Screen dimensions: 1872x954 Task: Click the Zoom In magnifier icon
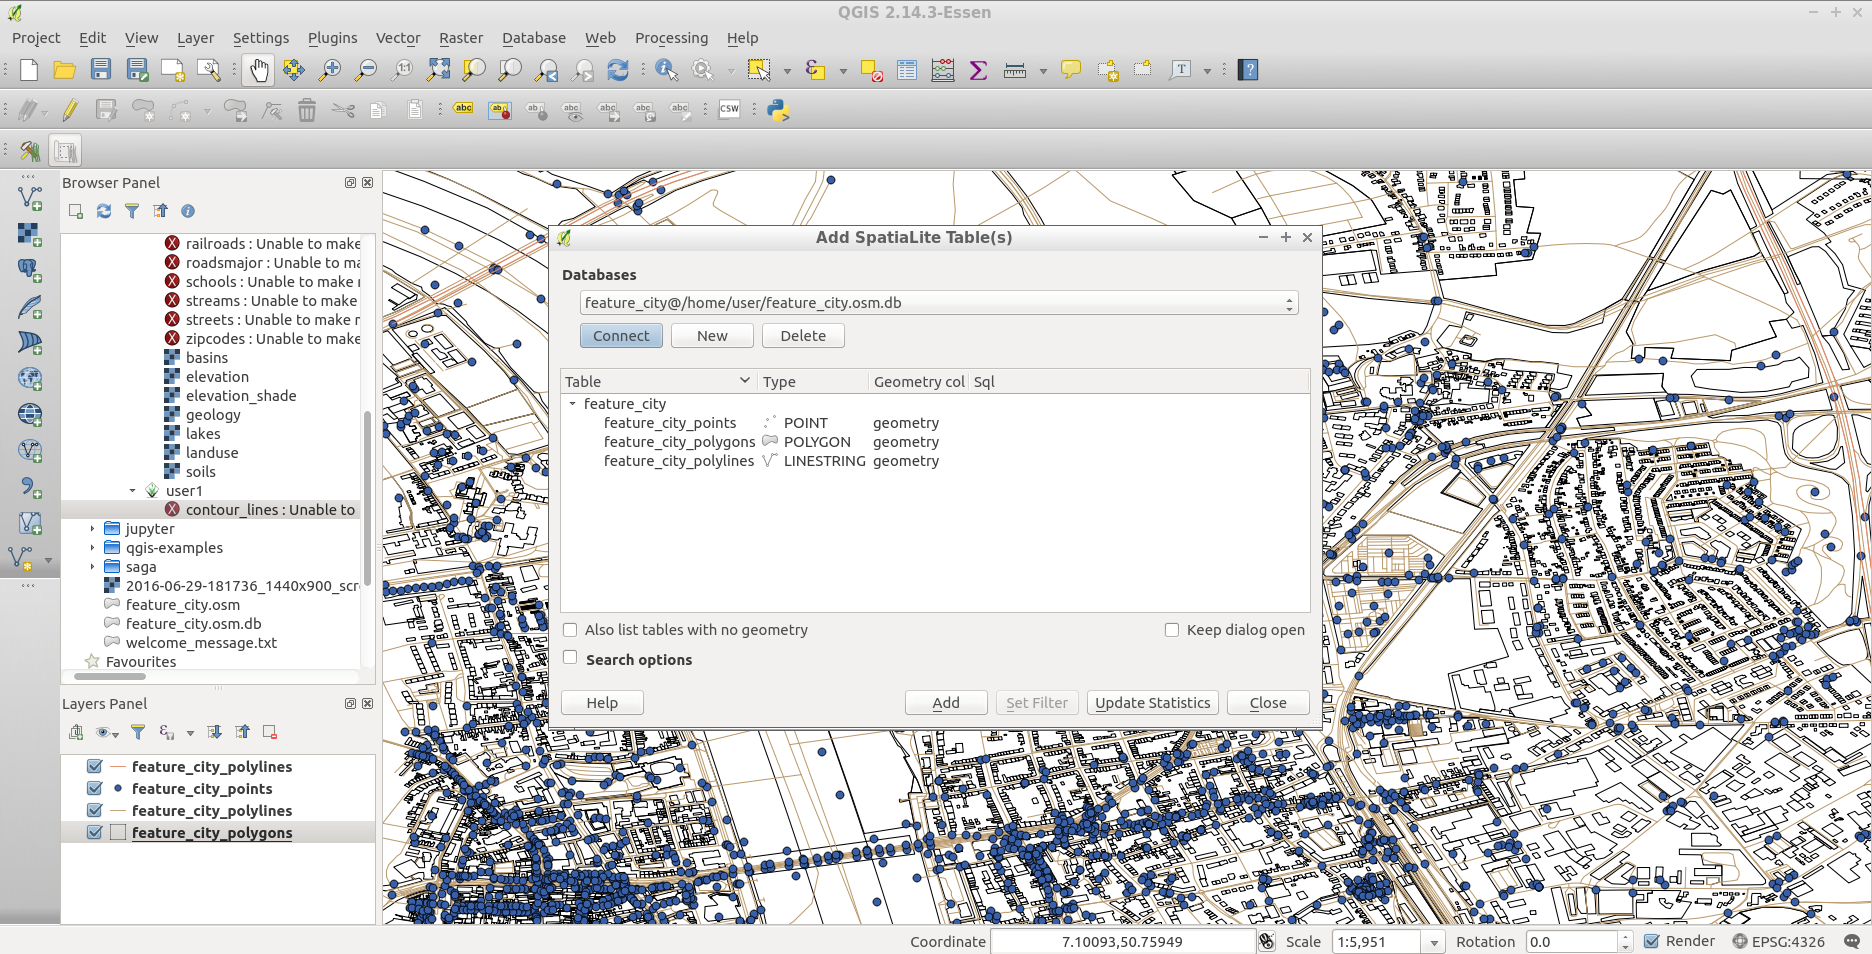pos(329,70)
